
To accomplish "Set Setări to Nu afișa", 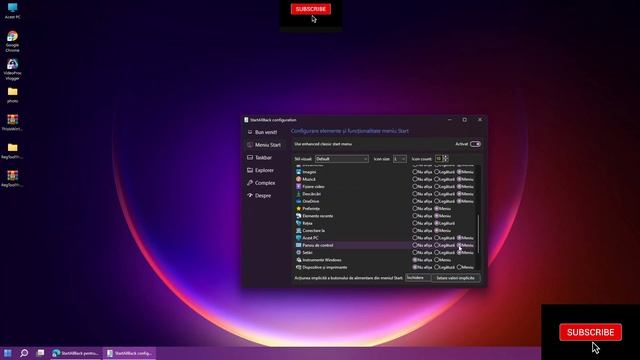I will coord(415,253).
